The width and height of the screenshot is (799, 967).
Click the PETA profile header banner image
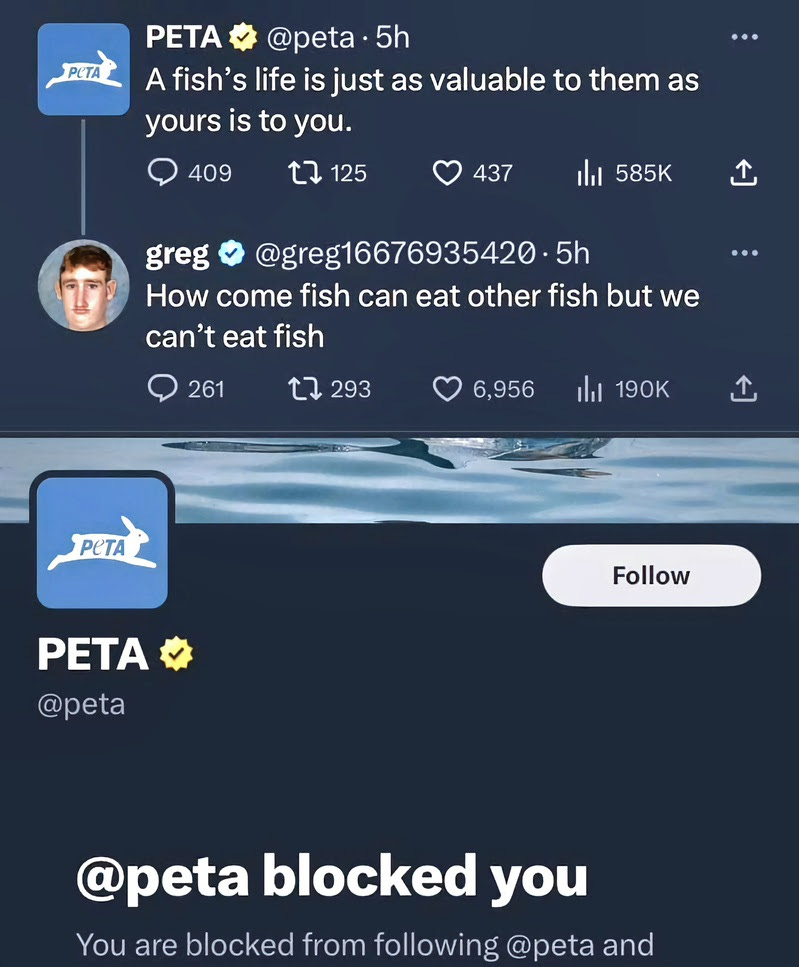tap(400, 480)
